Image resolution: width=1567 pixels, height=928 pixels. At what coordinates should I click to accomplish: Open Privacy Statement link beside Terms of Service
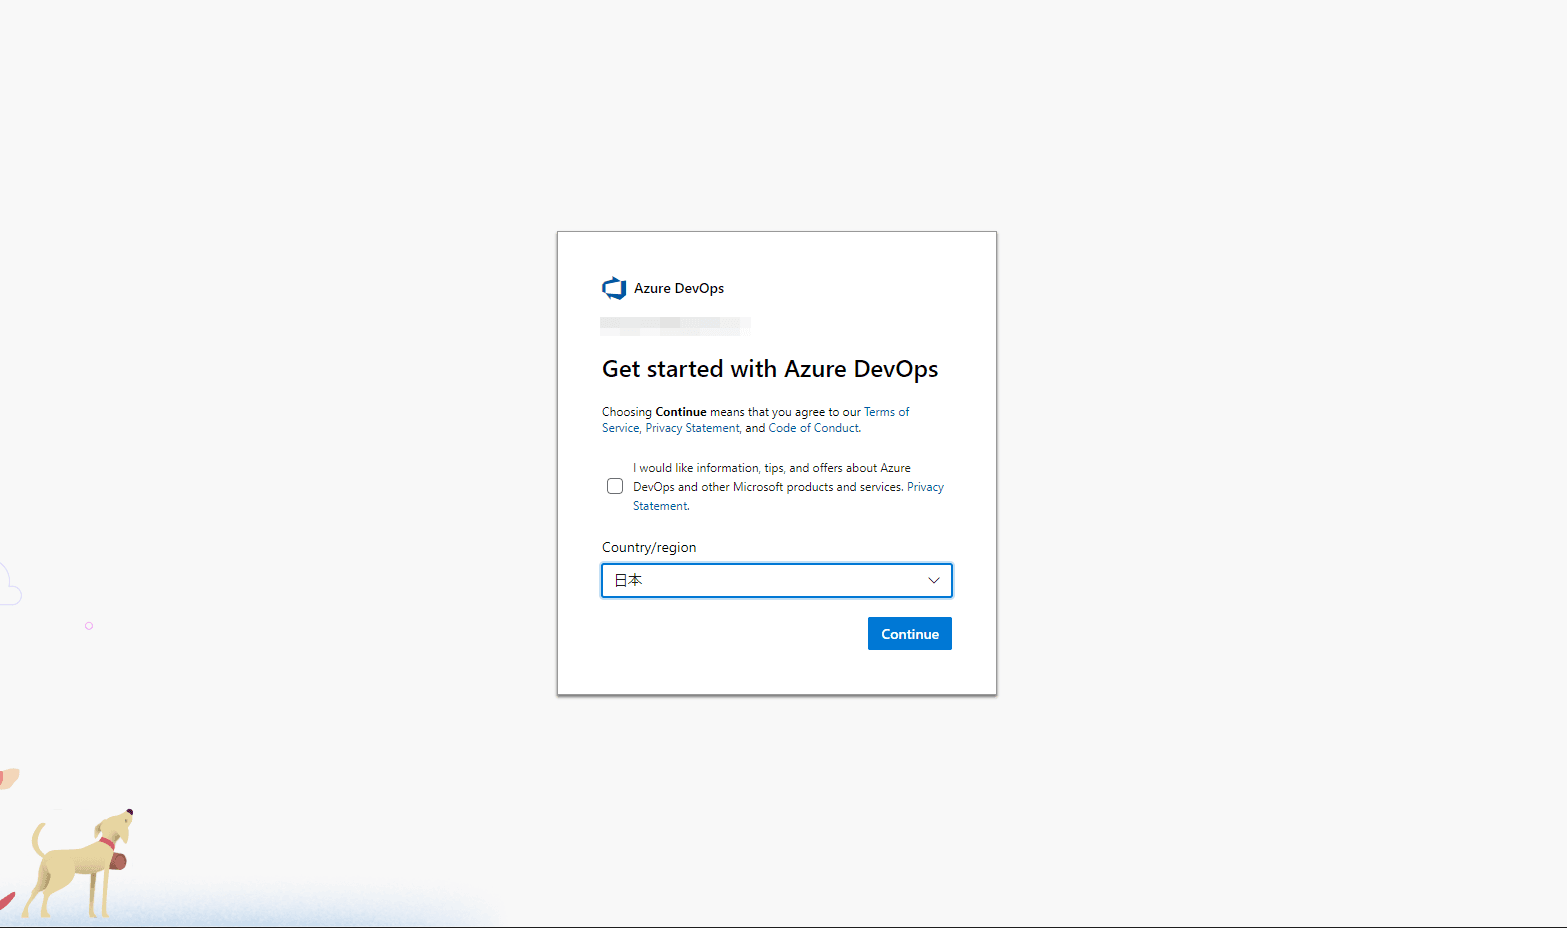[x=692, y=428]
